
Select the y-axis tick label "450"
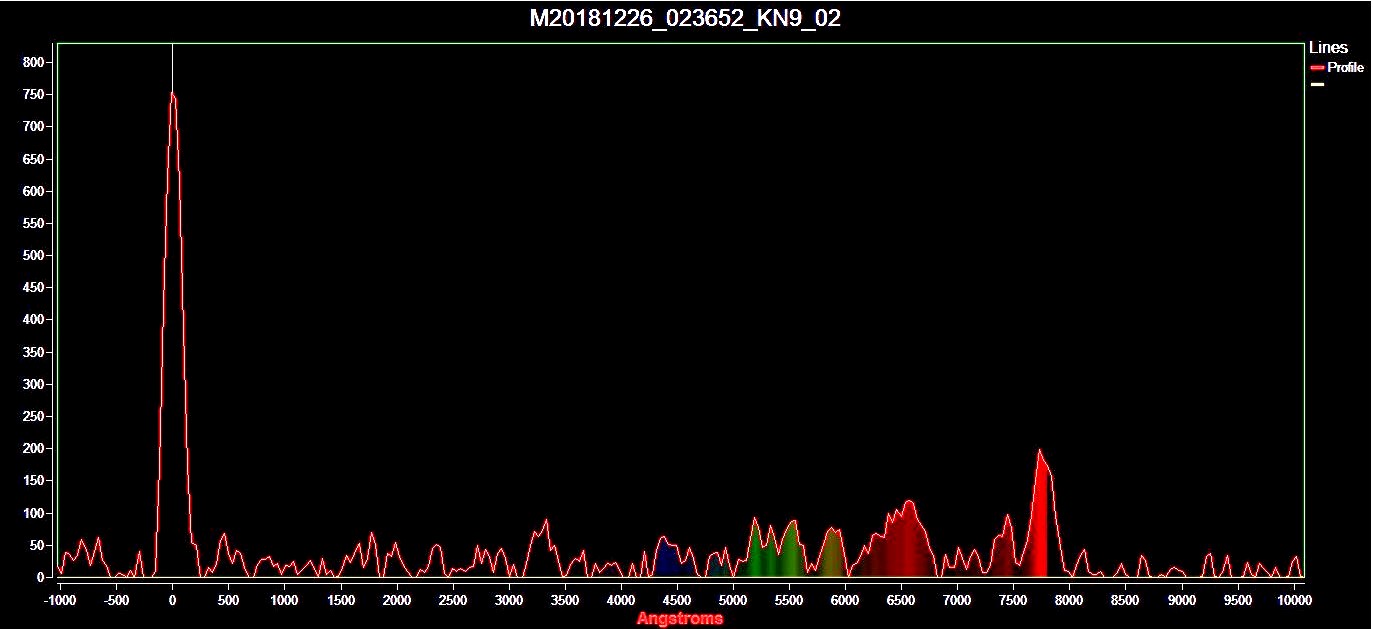[x=34, y=287]
